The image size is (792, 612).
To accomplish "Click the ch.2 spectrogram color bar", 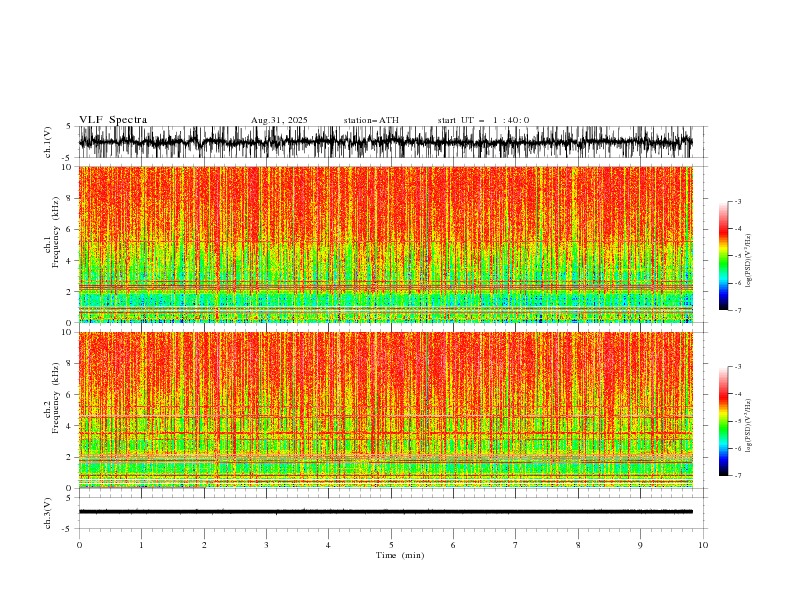I will point(723,421).
